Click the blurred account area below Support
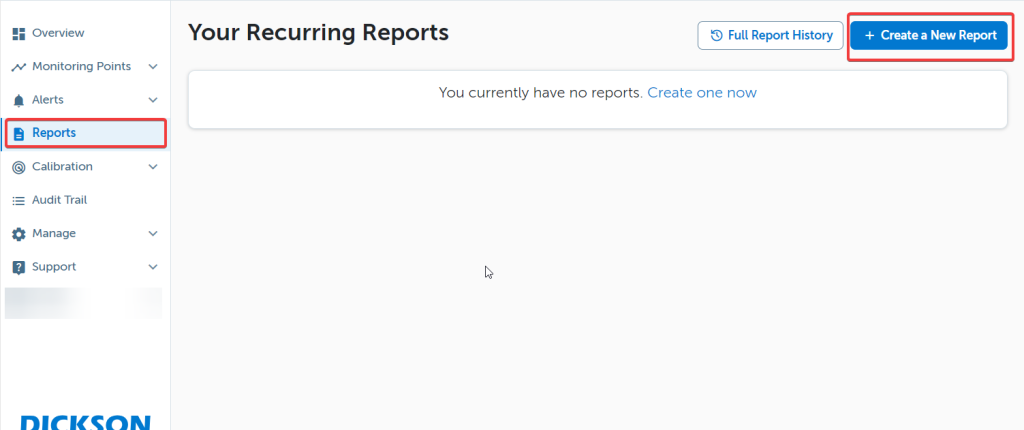 83,303
